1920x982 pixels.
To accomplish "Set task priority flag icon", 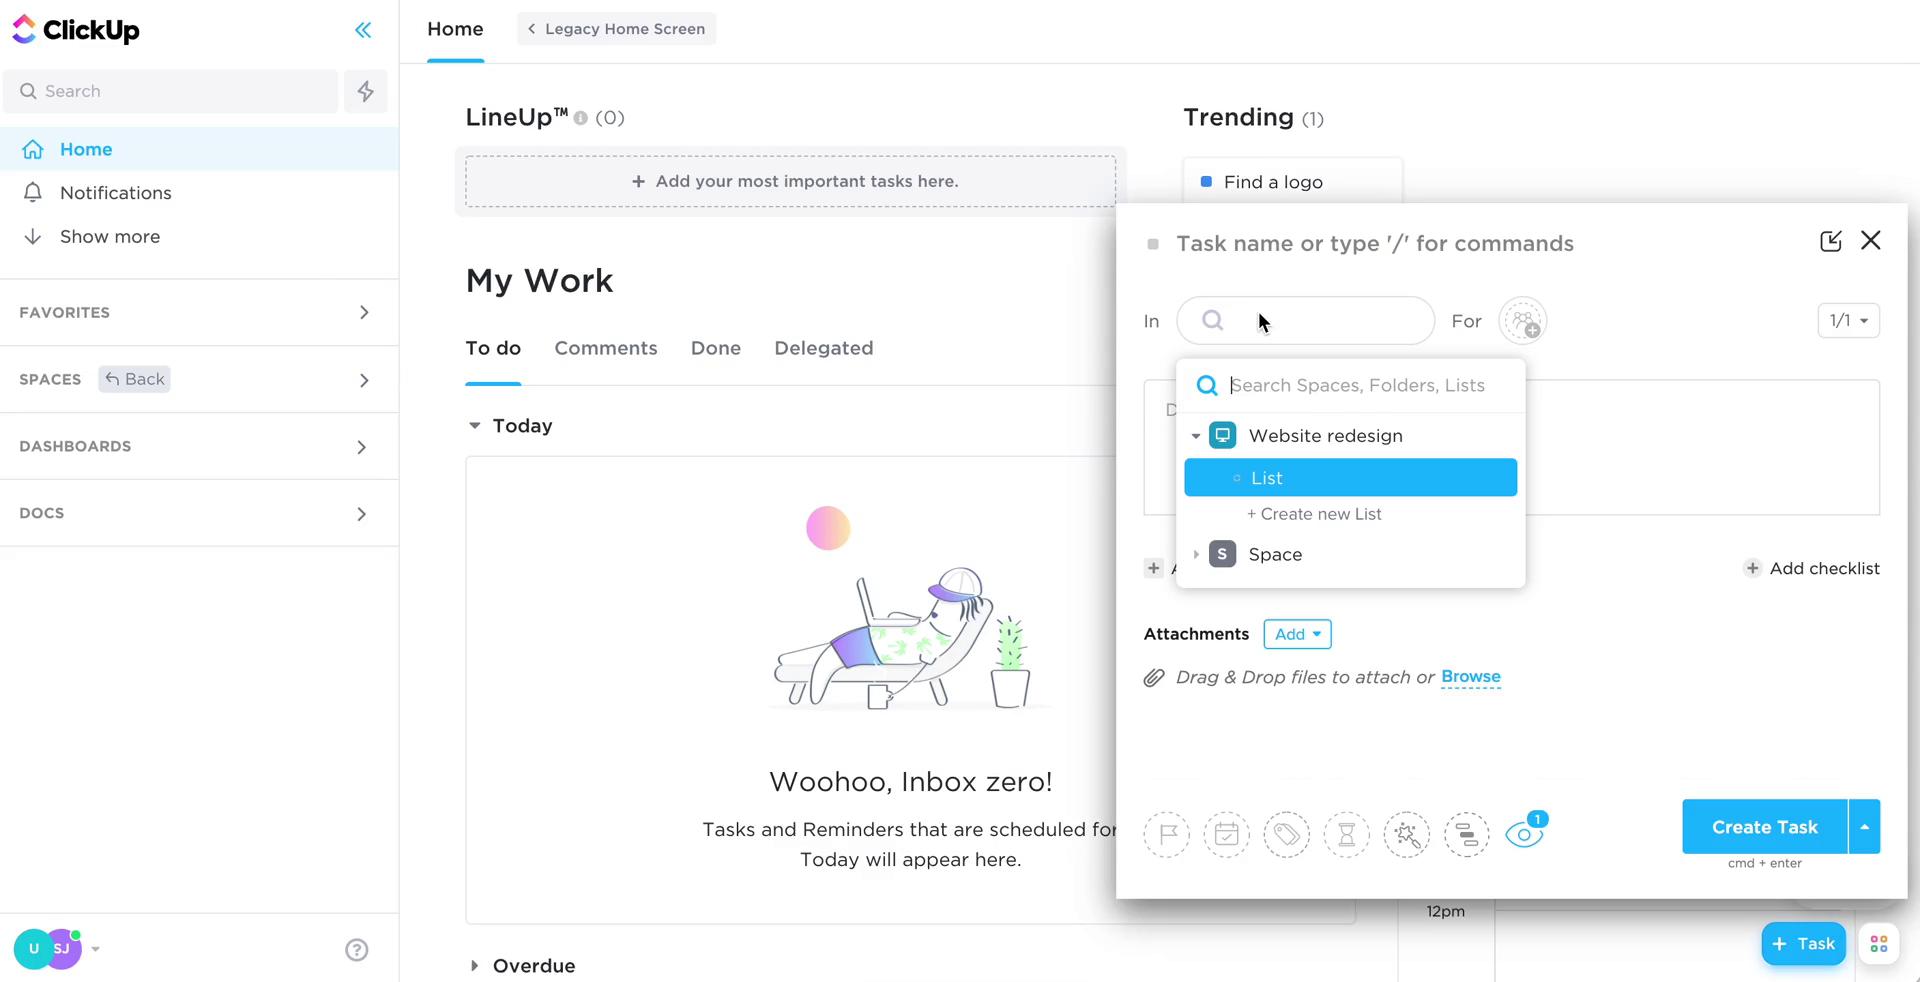I will [x=1167, y=834].
